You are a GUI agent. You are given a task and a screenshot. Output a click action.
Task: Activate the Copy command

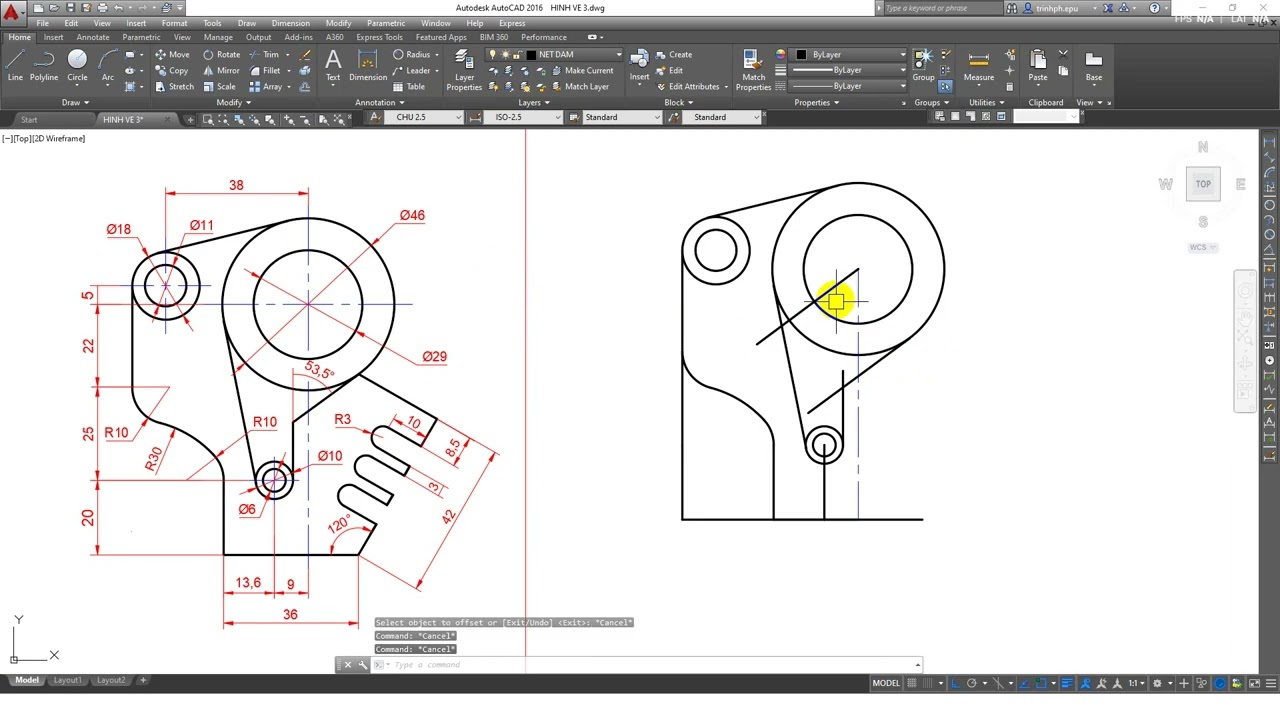[x=172, y=71]
